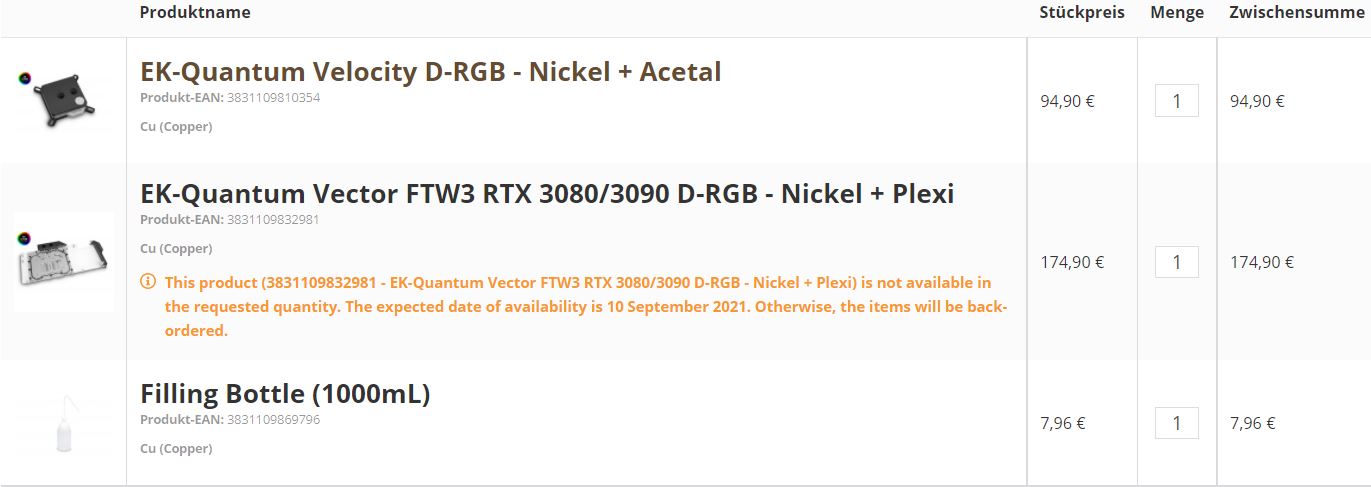The width and height of the screenshot is (1371, 487).
Task: Select quantity field for Filling Bottle
Action: pos(1177,423)
